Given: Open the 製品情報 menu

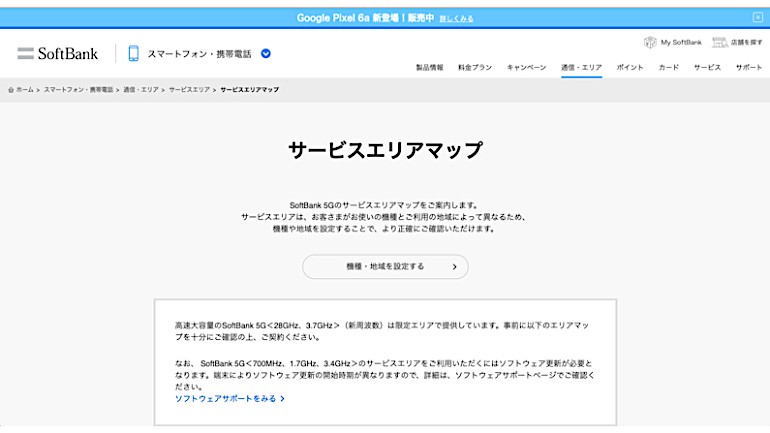Looking at the screenshot, I should click(429, 67).
